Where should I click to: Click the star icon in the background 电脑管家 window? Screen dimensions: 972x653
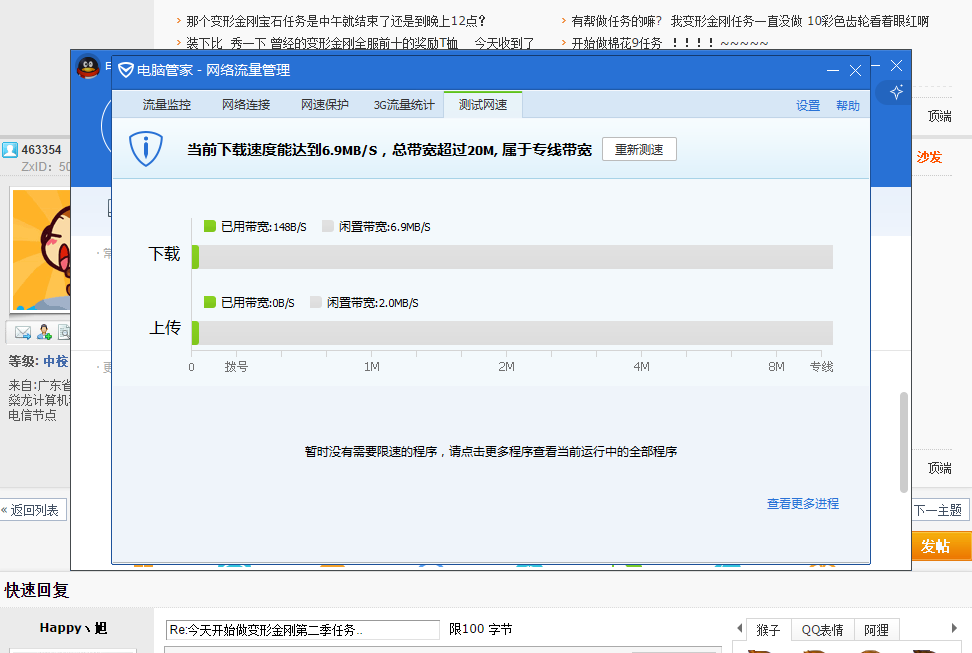coord(896,92)
